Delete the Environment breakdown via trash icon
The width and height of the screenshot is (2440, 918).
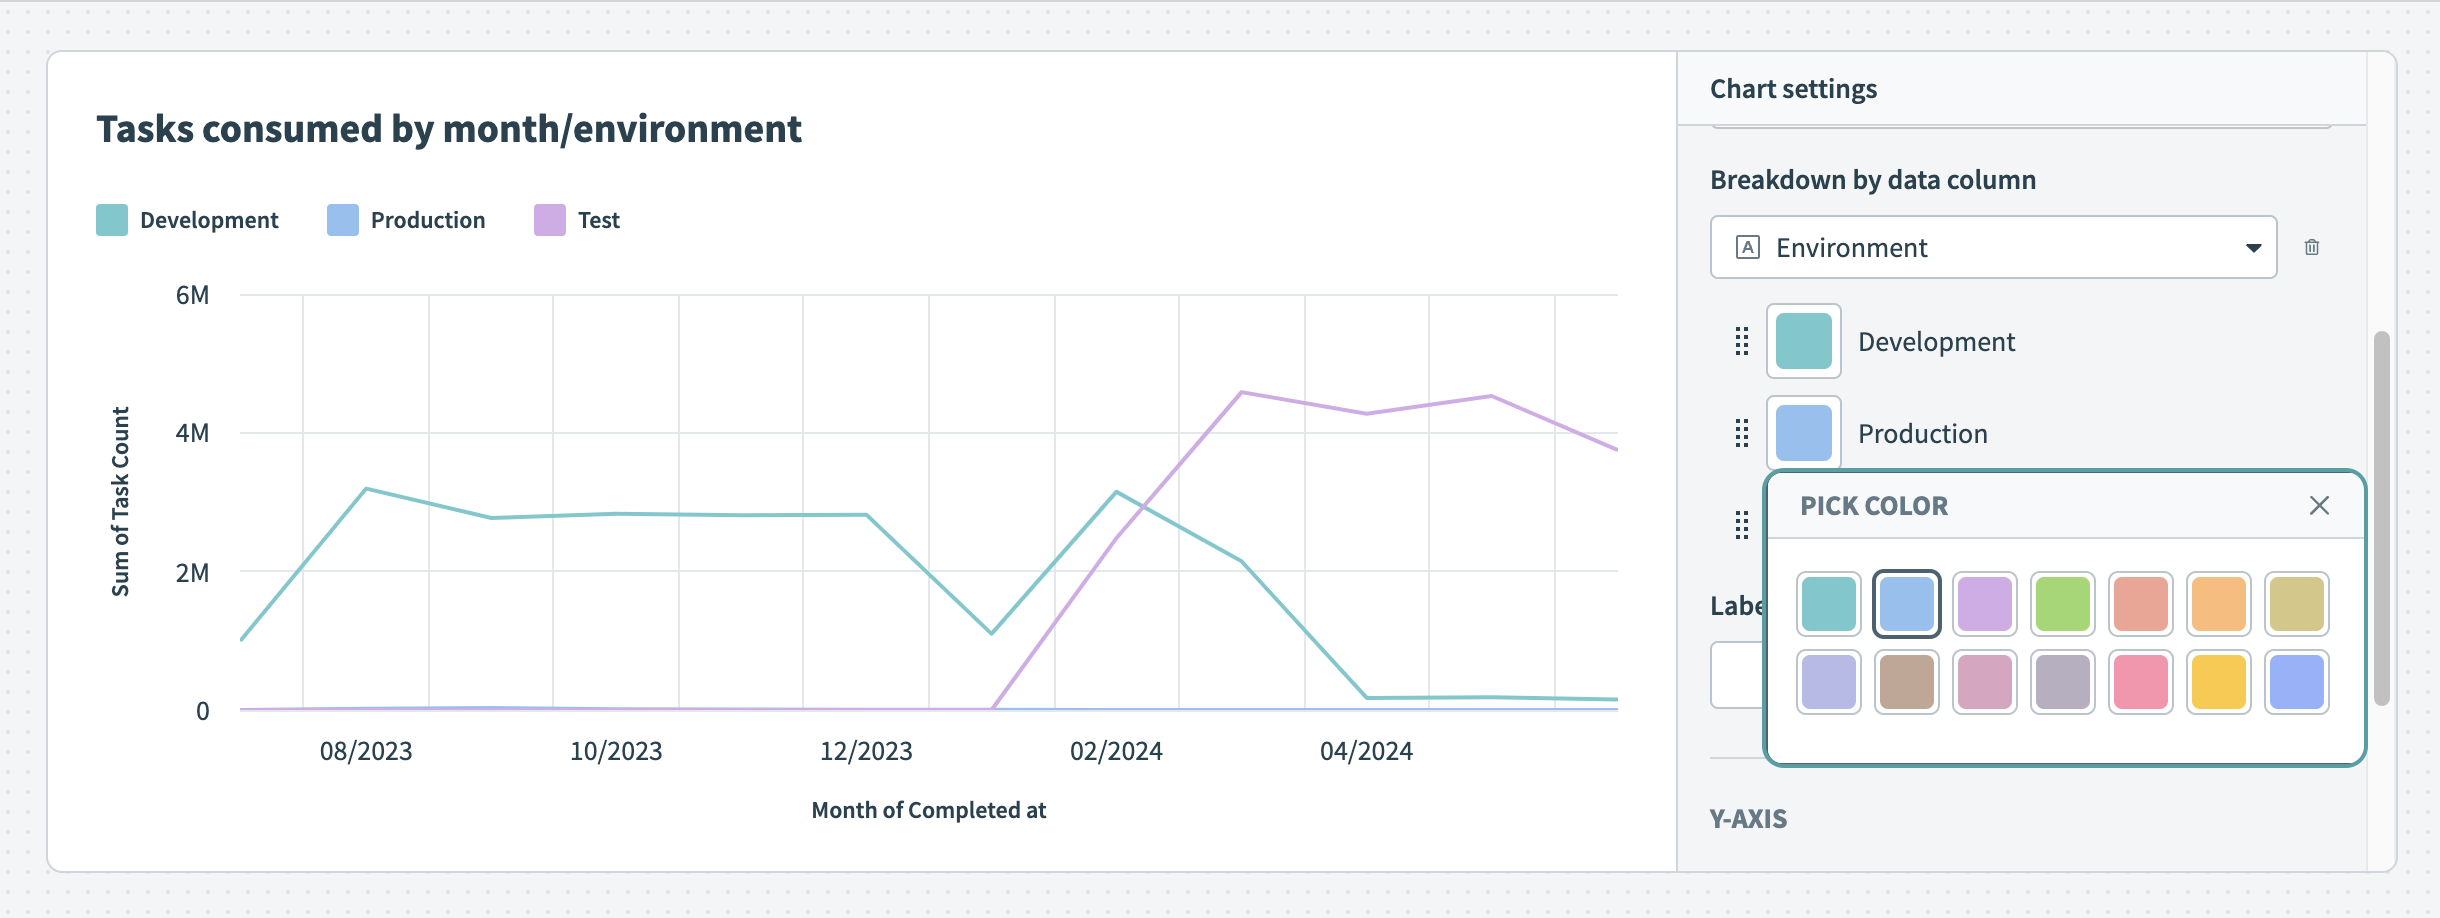pyautogui.click(x=2313, y=246)
